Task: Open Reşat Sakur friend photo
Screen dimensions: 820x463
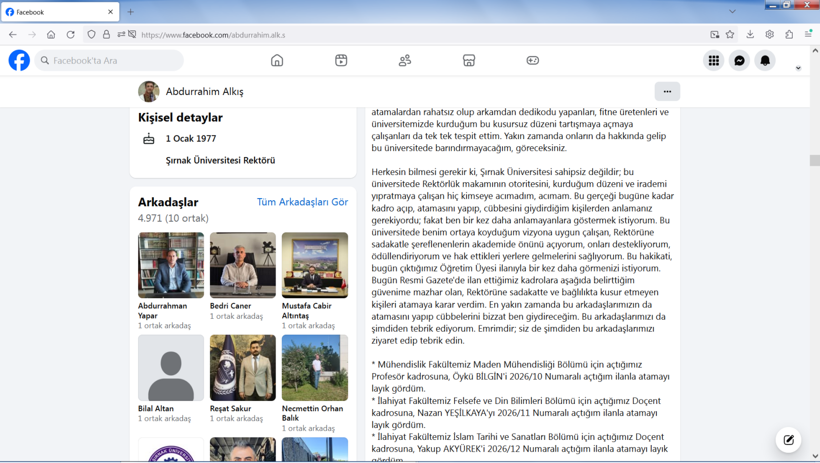Action: click(243, 368)
